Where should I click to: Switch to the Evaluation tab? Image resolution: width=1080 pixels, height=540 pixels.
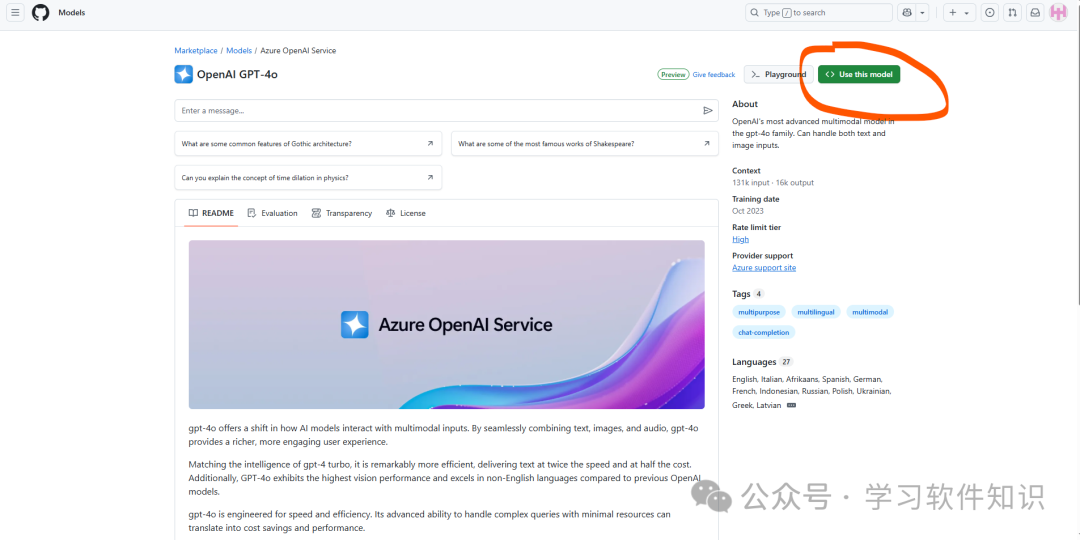point(273,214)
